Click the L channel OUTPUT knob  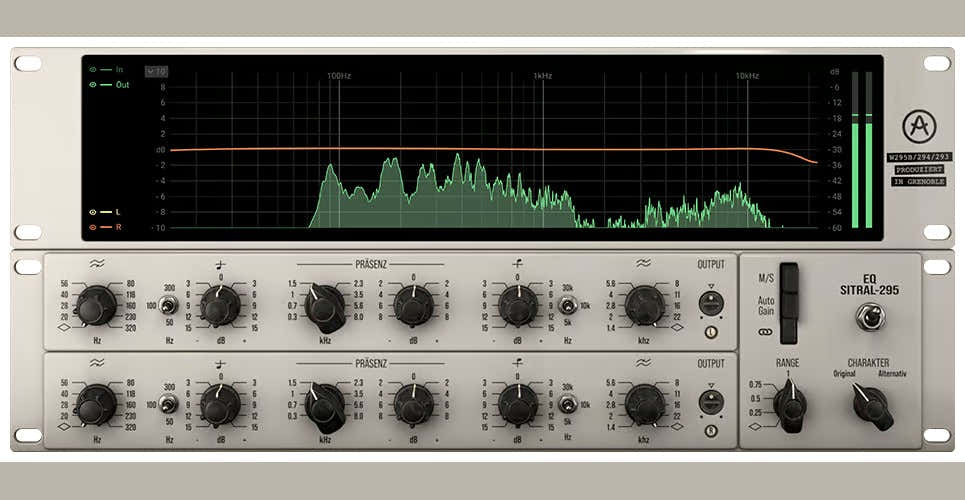pos(711,303)
